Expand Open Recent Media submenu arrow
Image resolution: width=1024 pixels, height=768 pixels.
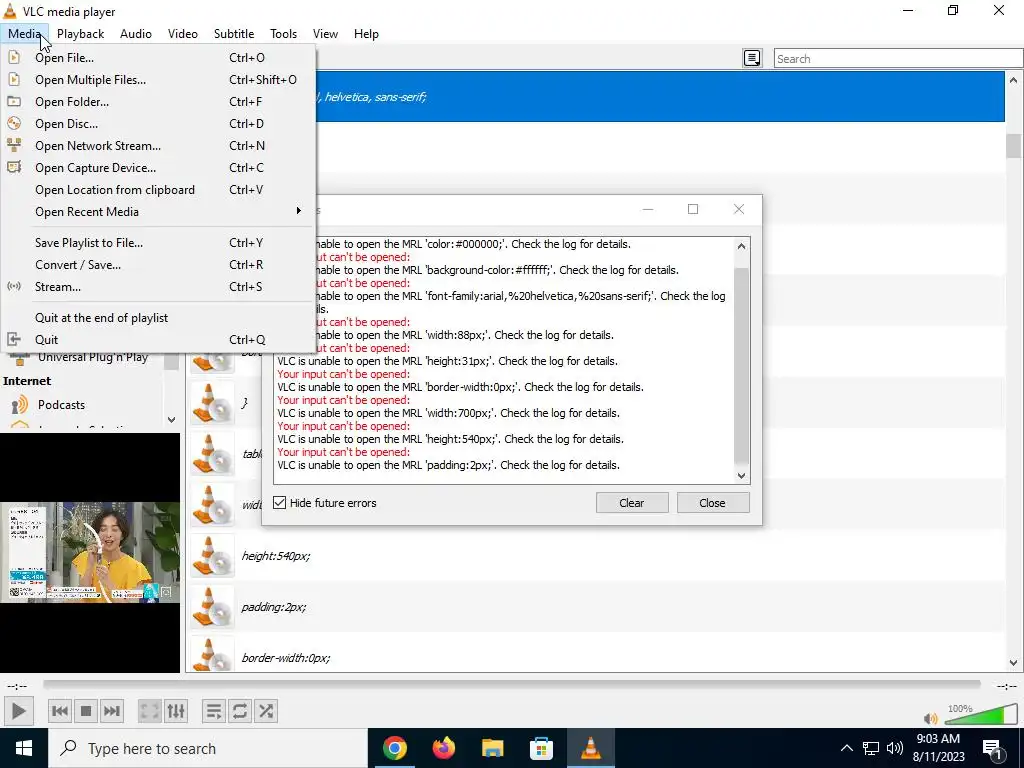click(x=298, y=210)
